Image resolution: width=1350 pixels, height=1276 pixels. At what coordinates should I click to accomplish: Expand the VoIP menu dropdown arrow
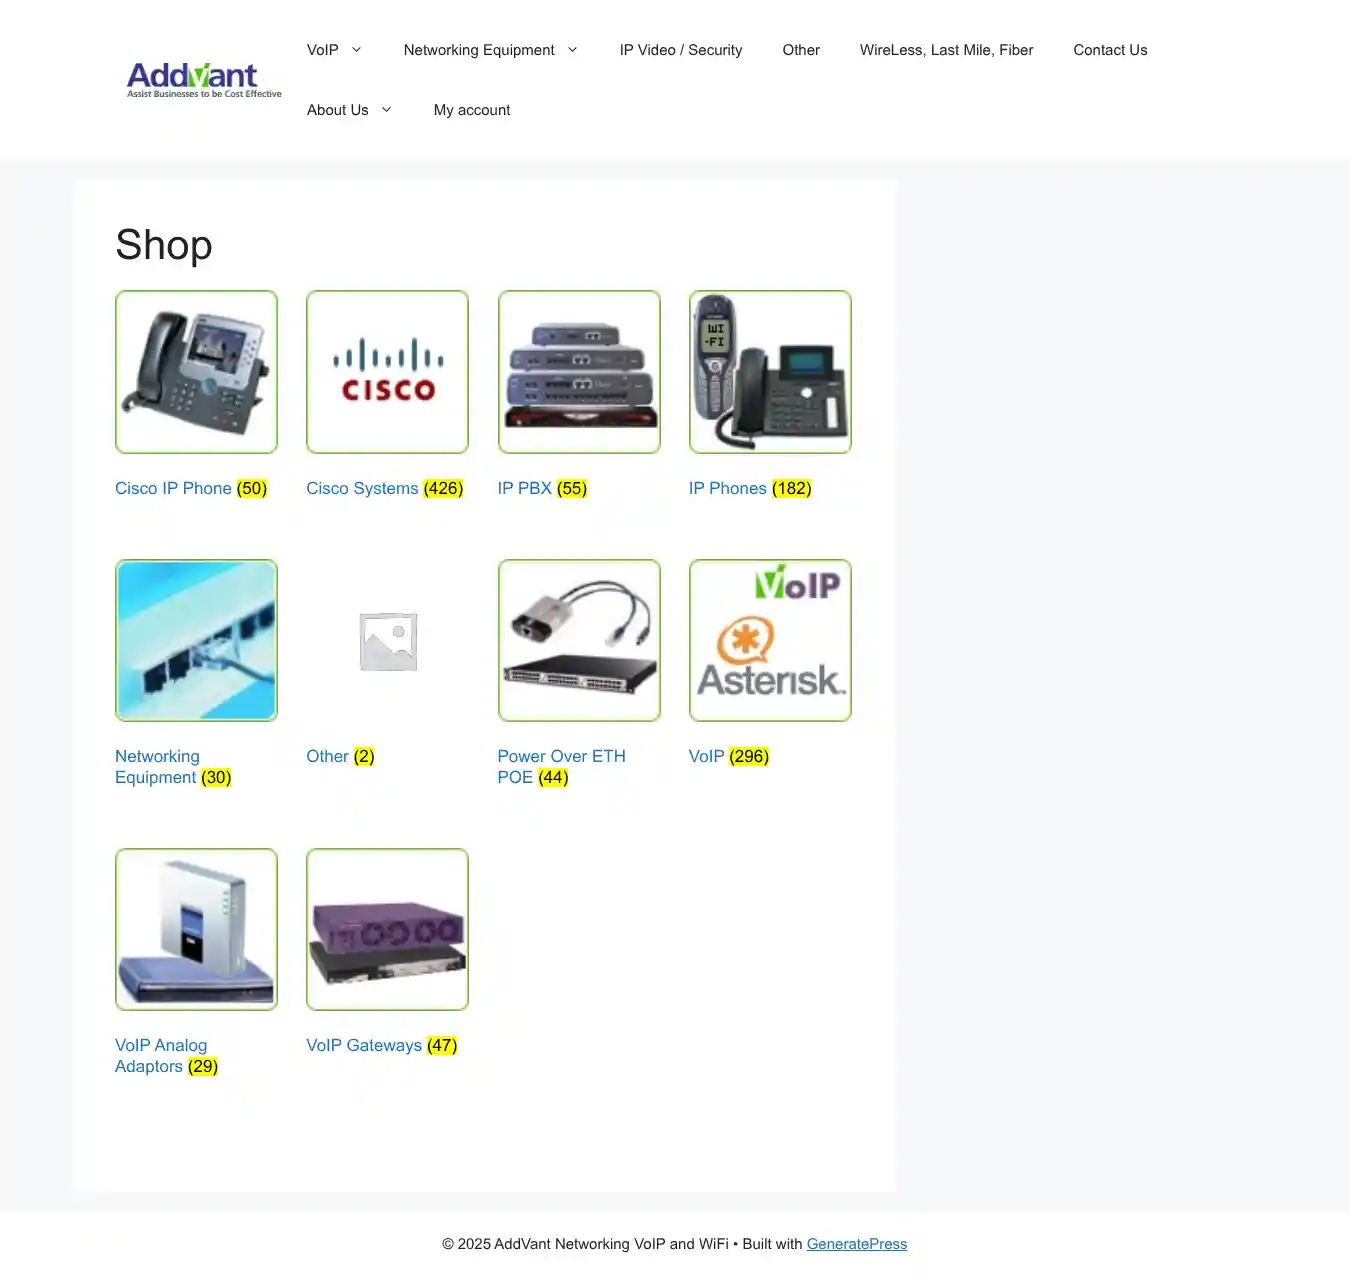356,50
